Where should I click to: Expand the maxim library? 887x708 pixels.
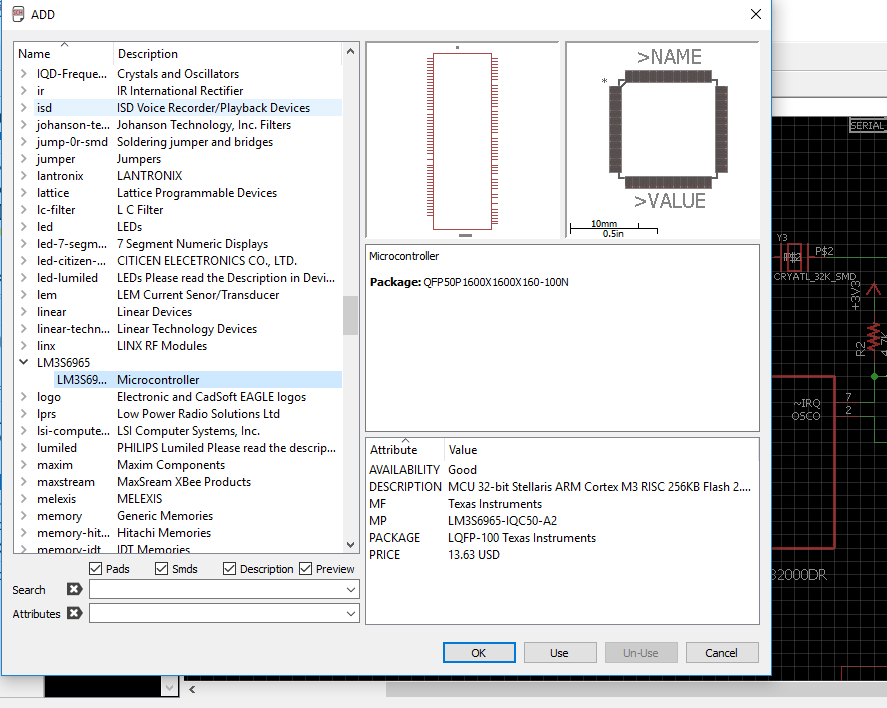(x=23, y=465)
